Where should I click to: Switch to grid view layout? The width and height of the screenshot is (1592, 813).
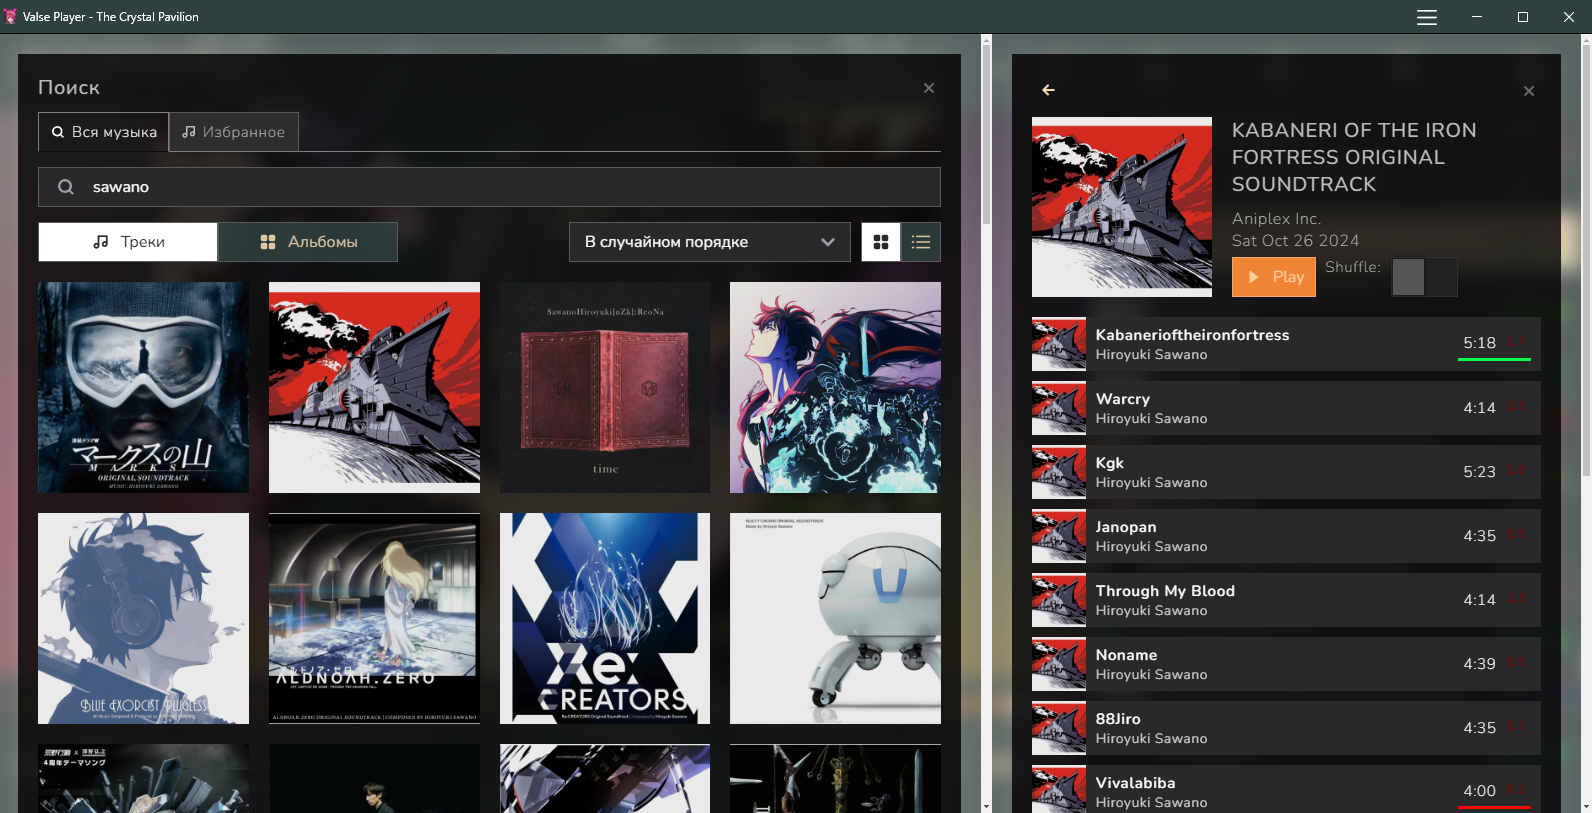coord(881,242)
